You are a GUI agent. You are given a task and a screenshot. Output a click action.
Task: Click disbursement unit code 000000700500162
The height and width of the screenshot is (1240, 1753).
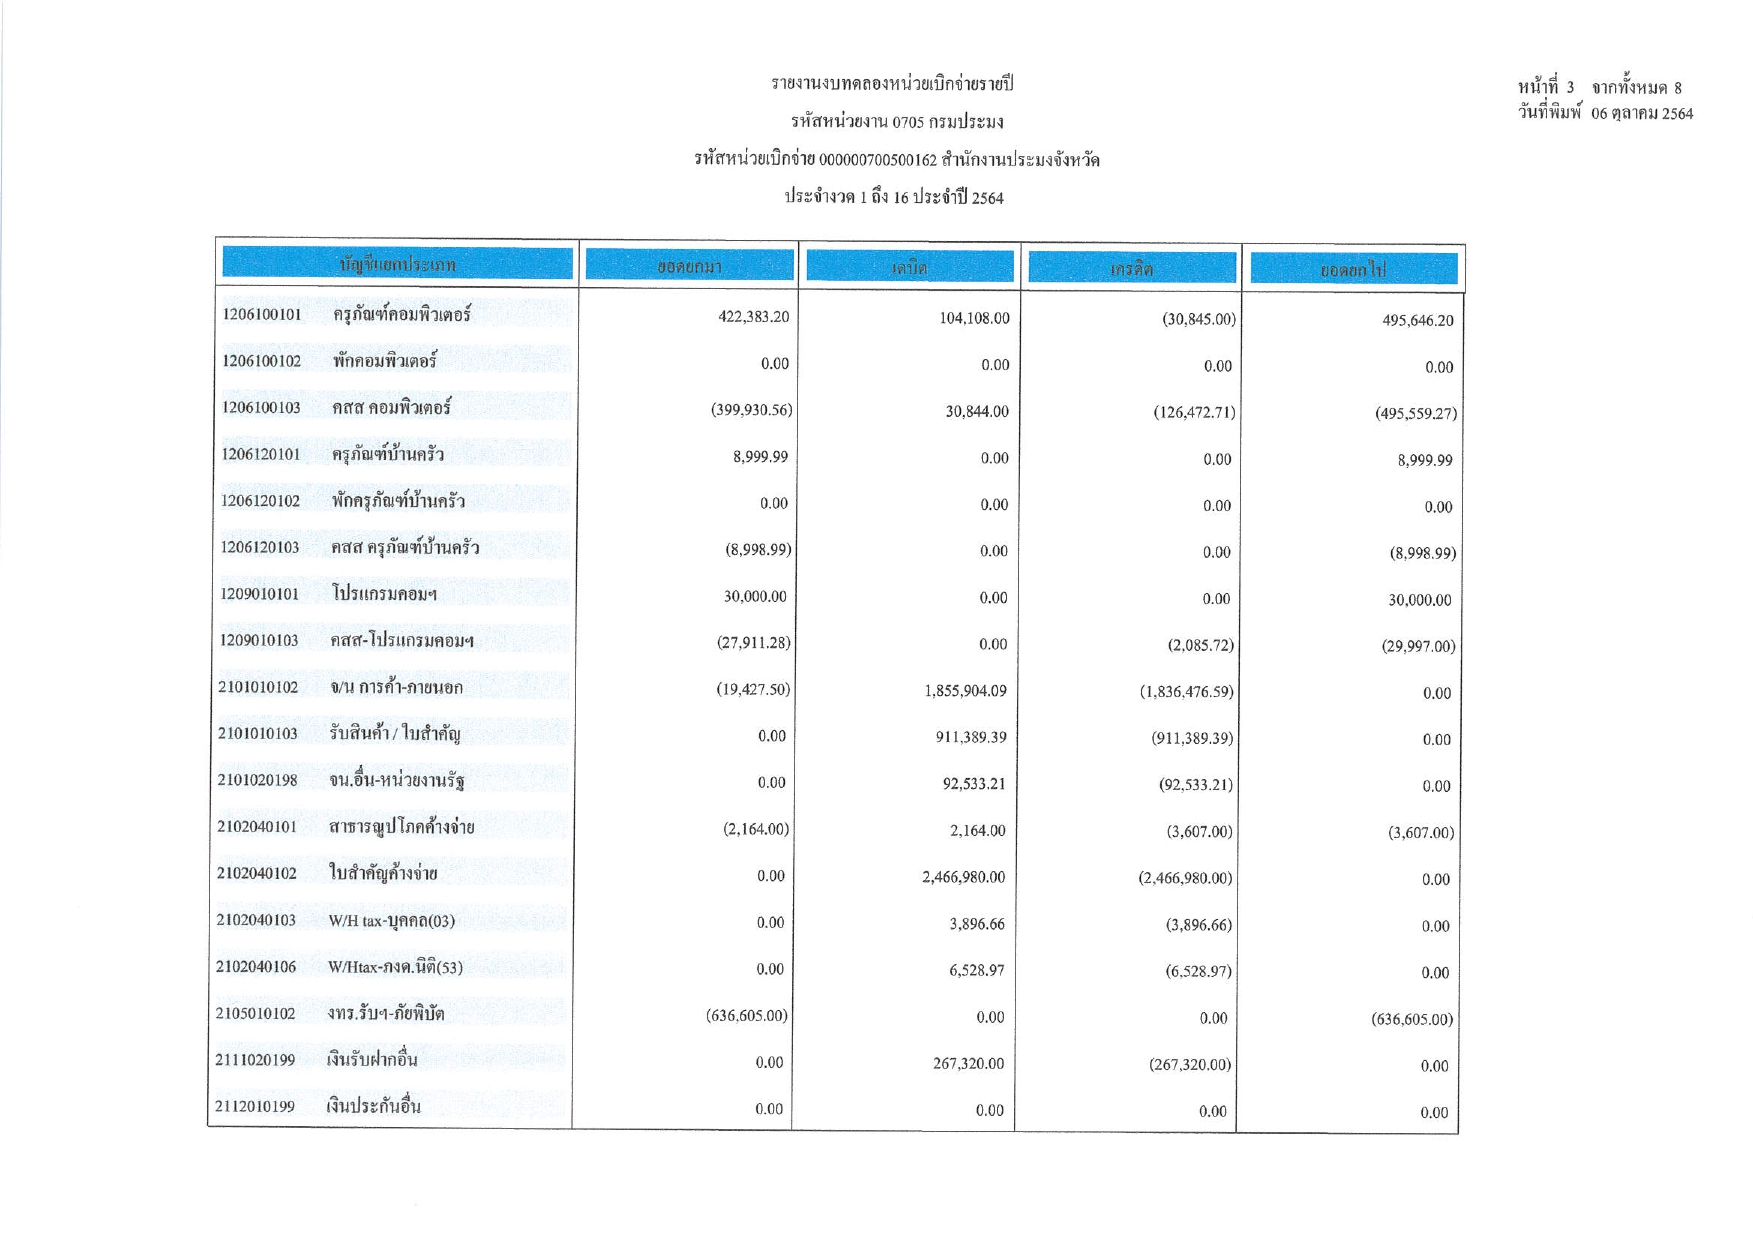click(x=877, y=160)
